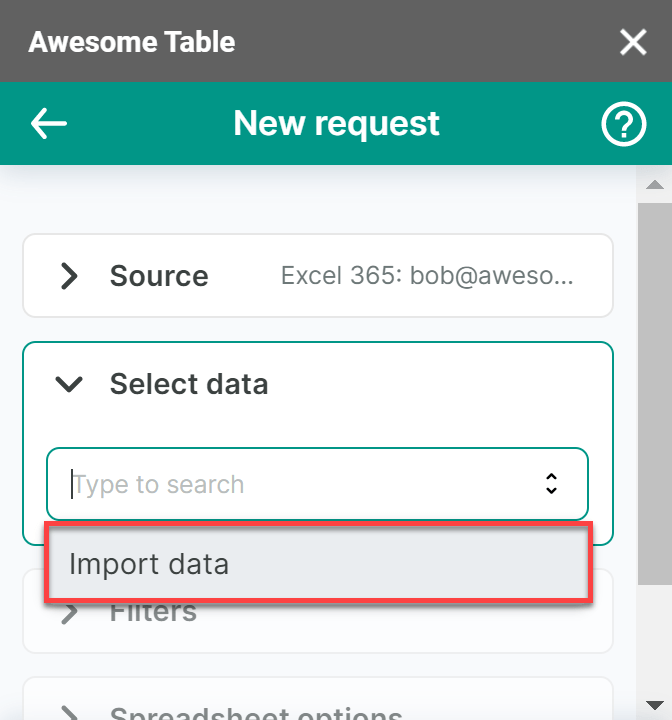Close the Awesome Table sidebar
672x720 pixels.
coord(633,42)
